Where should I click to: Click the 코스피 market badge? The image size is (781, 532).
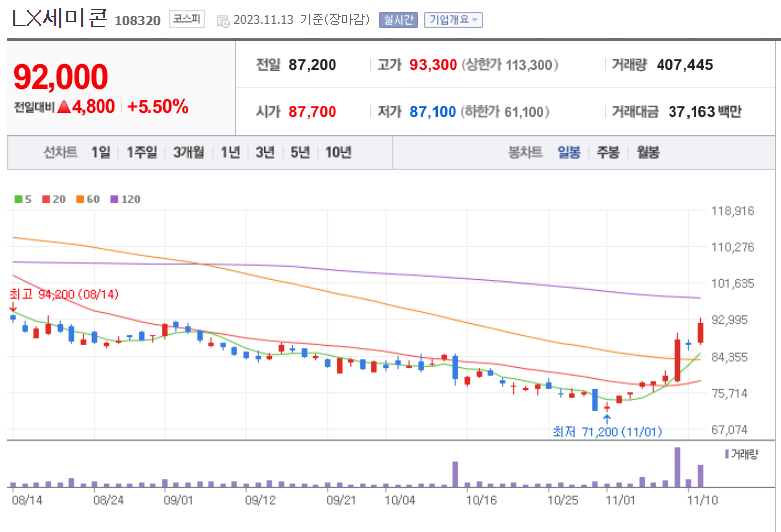coord(187,19)
